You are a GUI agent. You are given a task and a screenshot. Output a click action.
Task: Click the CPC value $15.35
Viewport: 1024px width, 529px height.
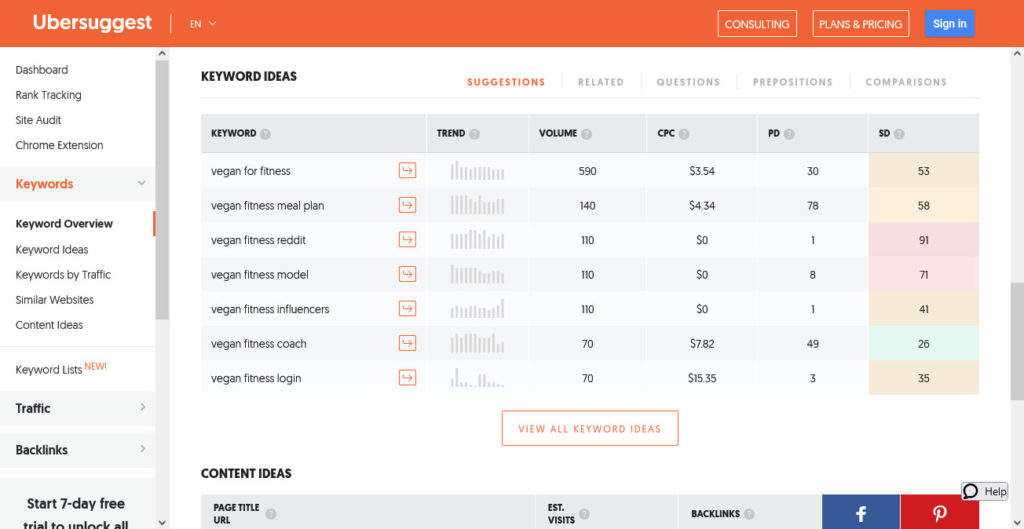pyautogui.click(x=702, y=378)
